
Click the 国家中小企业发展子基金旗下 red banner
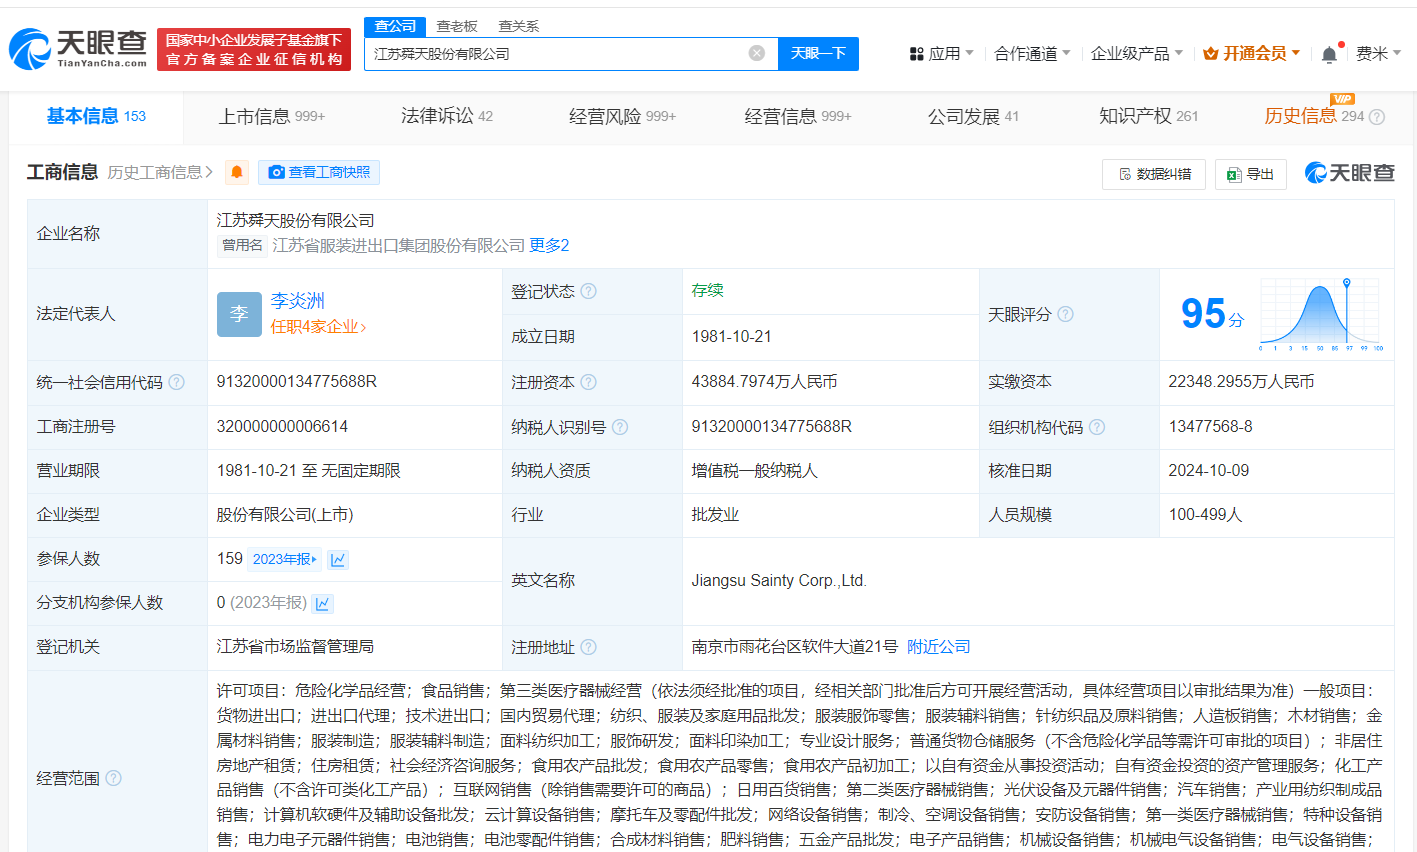point(254,49)
